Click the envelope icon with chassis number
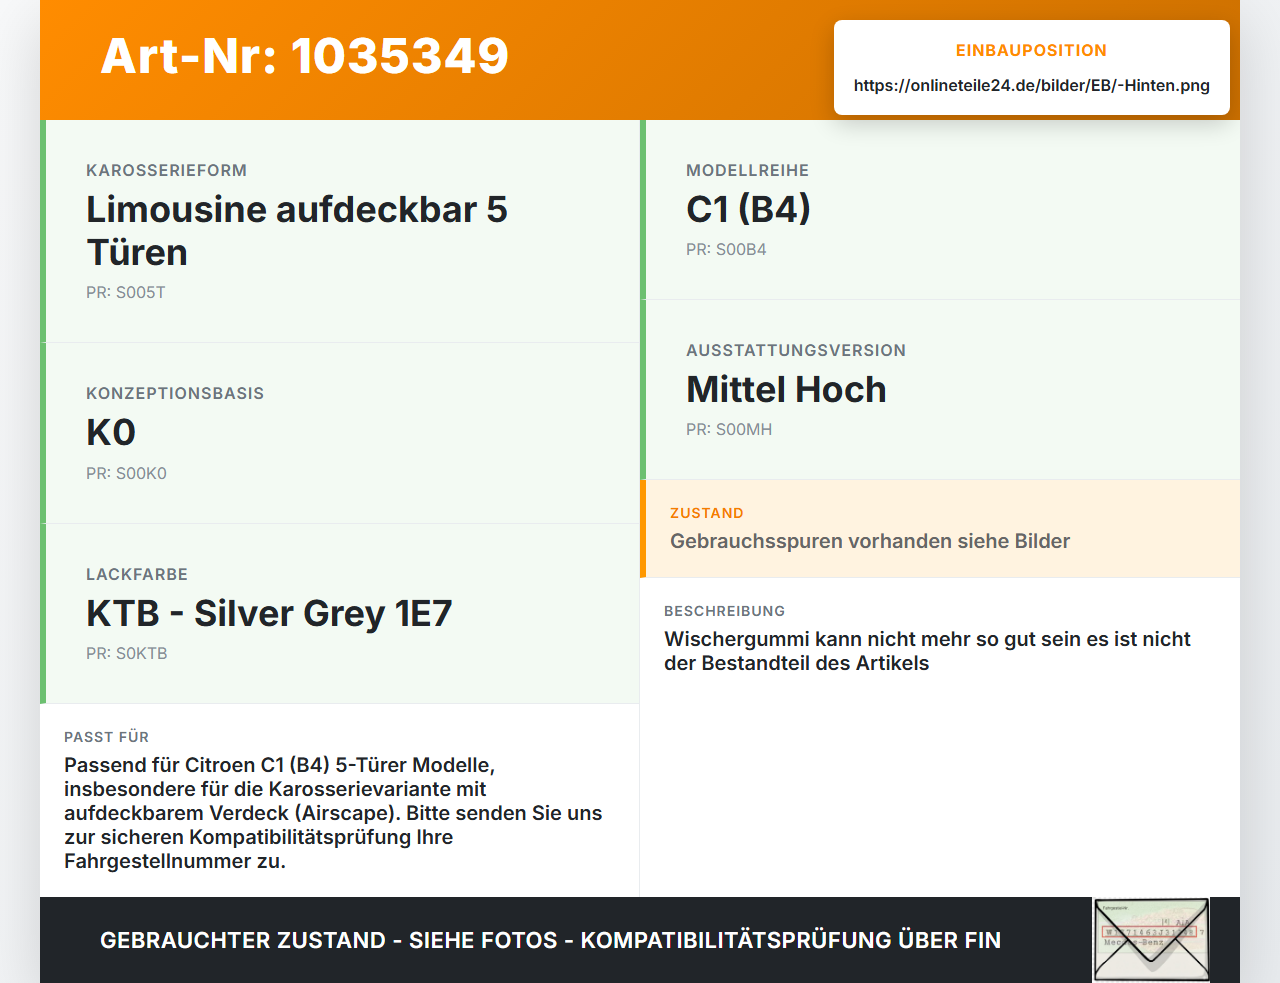Screen dimensions: 1280x983 coord(1151,940)
